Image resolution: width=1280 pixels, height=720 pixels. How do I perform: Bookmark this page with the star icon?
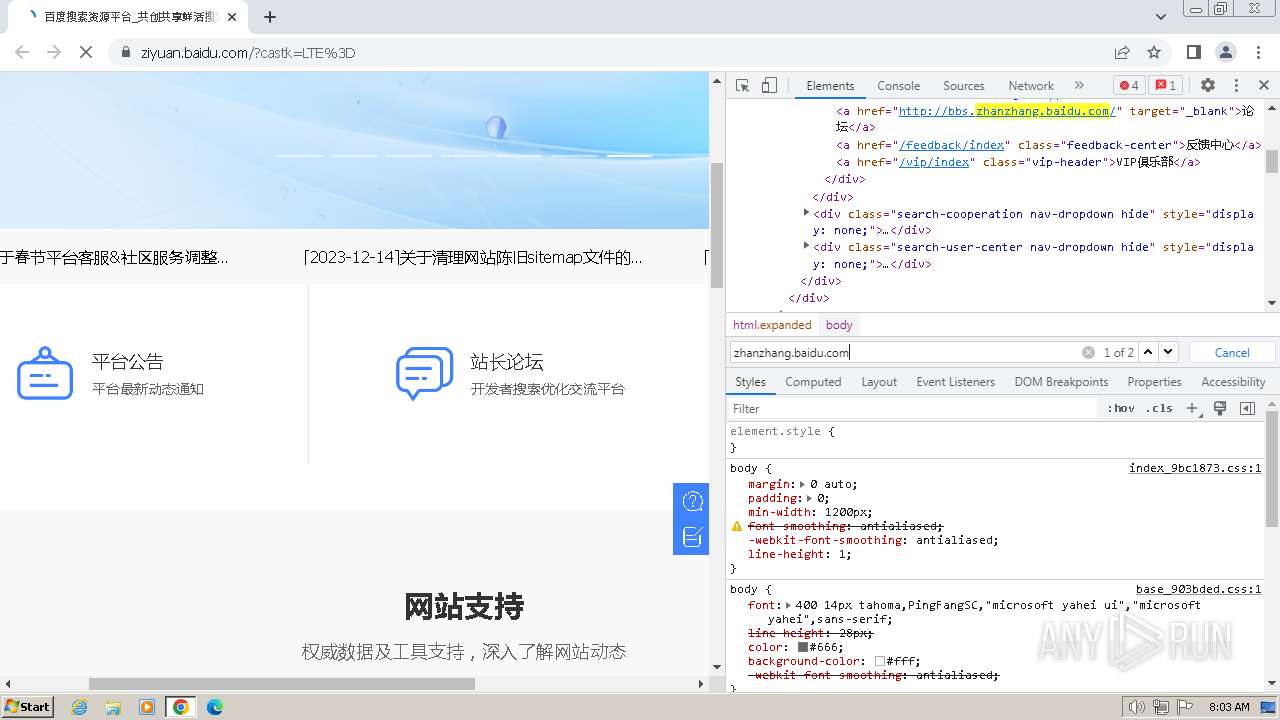point(1154,52)
